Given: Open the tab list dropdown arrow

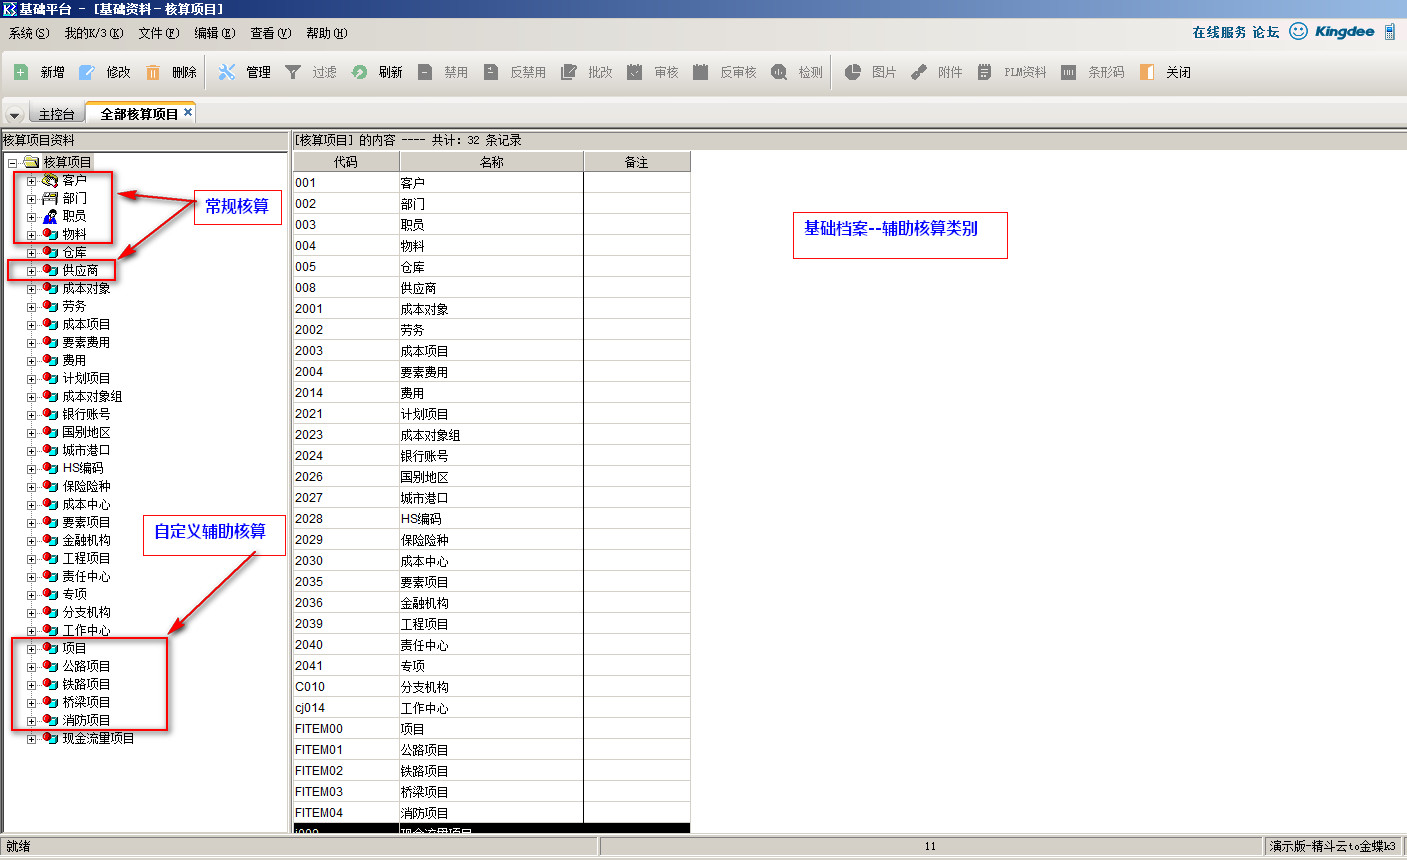Looking at the screenshot, I should coord(14,115).
